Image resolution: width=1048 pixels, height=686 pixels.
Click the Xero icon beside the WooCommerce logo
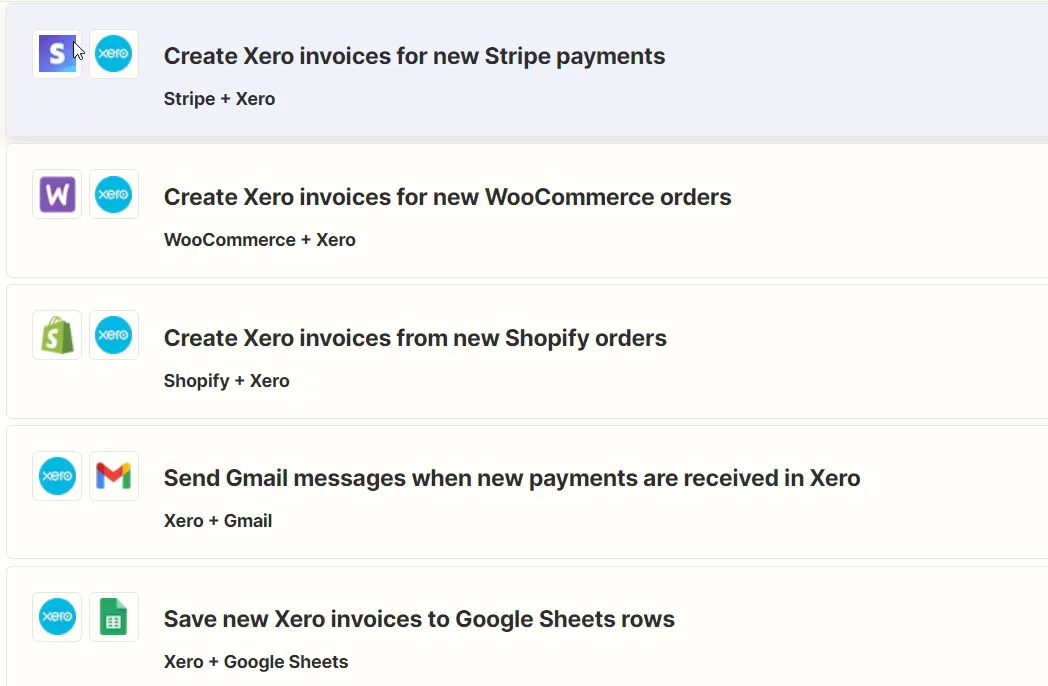pyautogui.click(x=114, y=194)
